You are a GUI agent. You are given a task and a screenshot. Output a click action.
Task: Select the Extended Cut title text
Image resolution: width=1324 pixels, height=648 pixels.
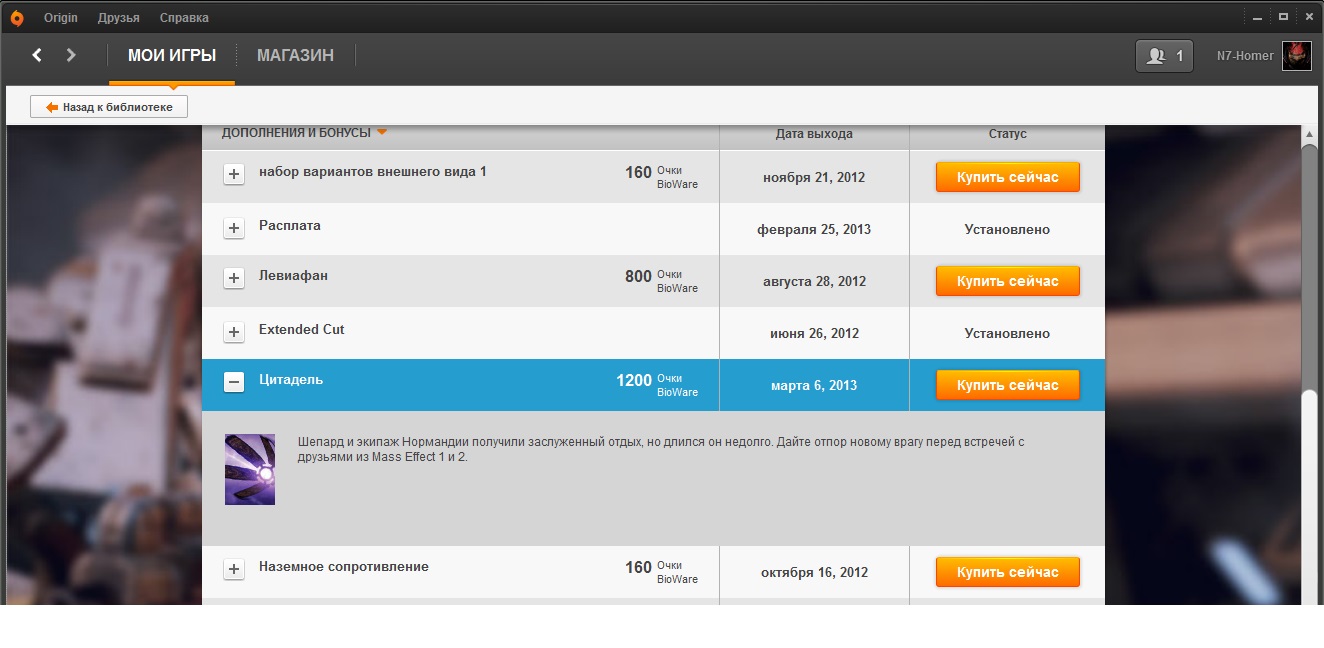click(x=301, y=329)
